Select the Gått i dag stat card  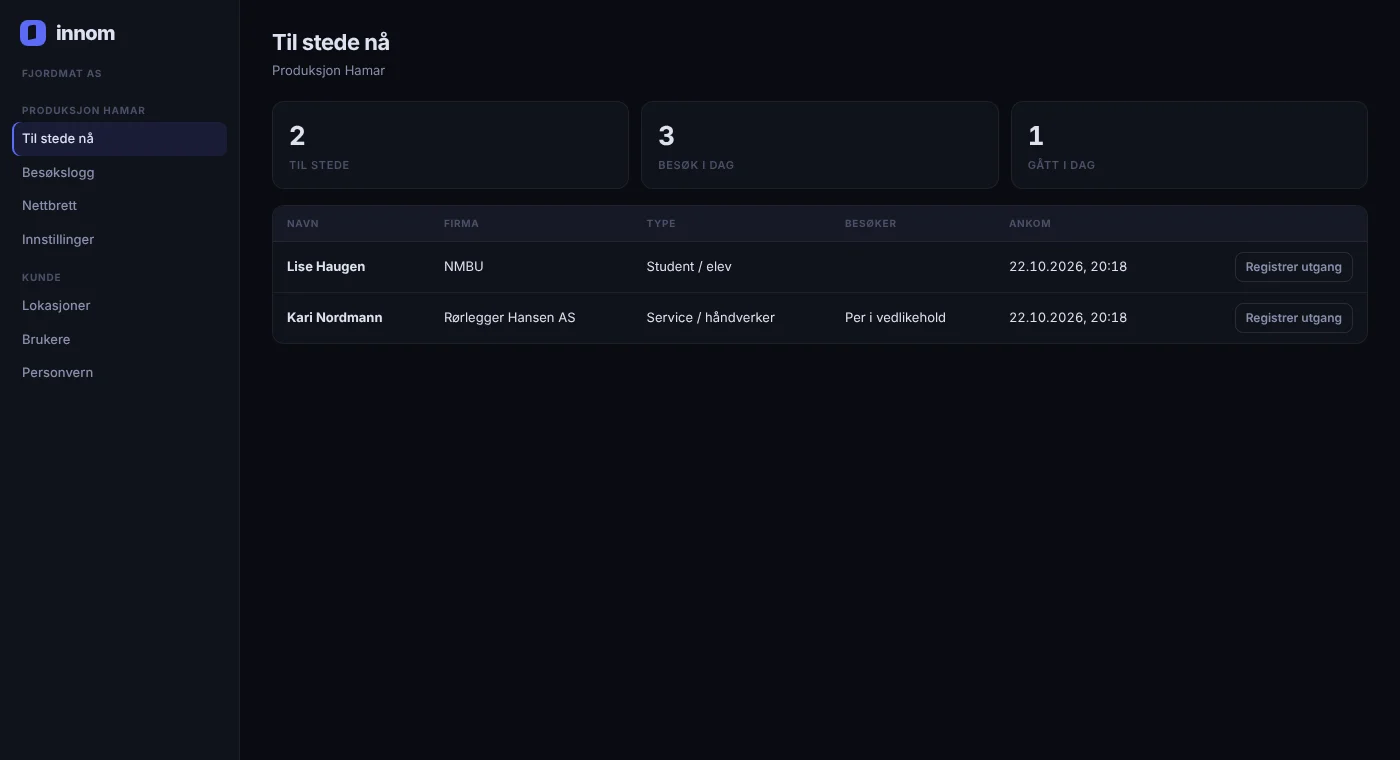point(1189,145)
